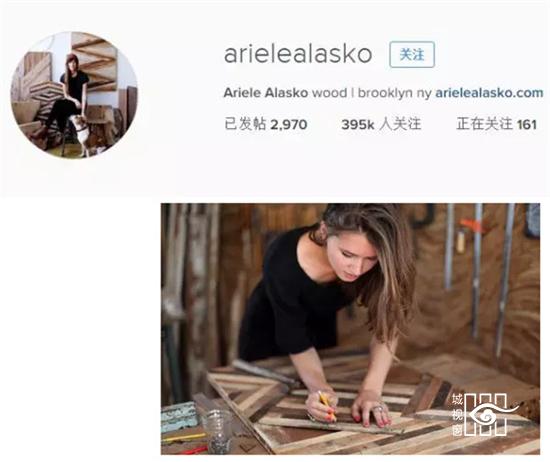Click the wood | brooklyn ny bio text
This screenshot has width=550, height=462.
coord(371,93)
